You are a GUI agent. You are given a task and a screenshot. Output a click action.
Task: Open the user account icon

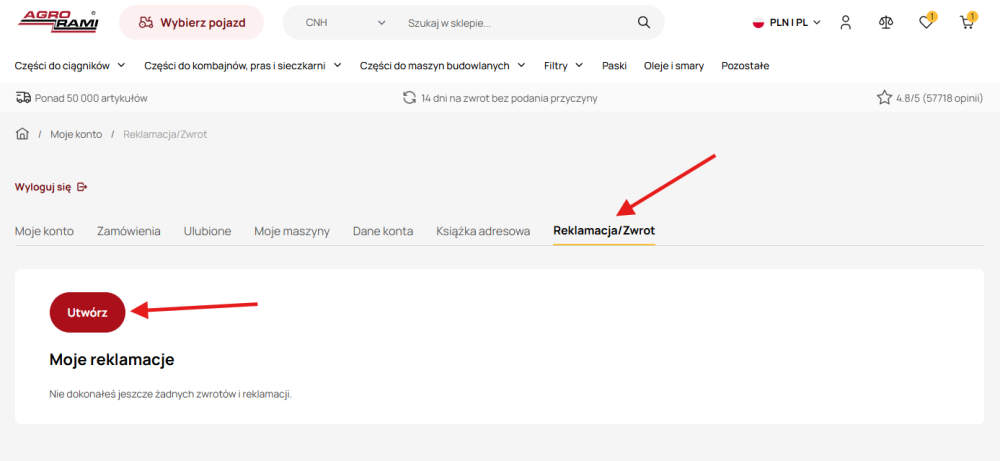(x=846, y=22)
